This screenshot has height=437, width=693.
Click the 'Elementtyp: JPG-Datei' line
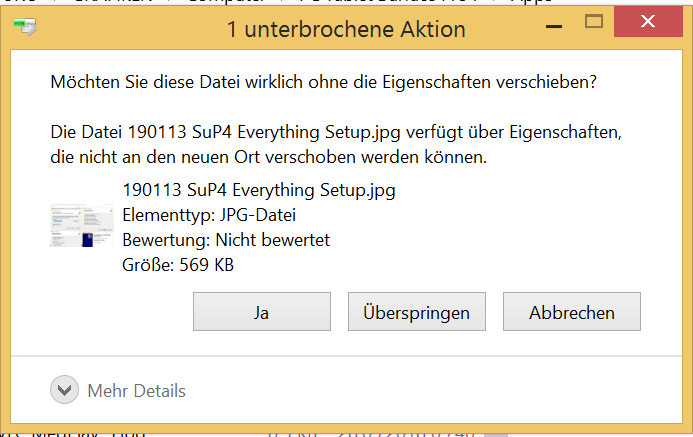tap(209, 215)
